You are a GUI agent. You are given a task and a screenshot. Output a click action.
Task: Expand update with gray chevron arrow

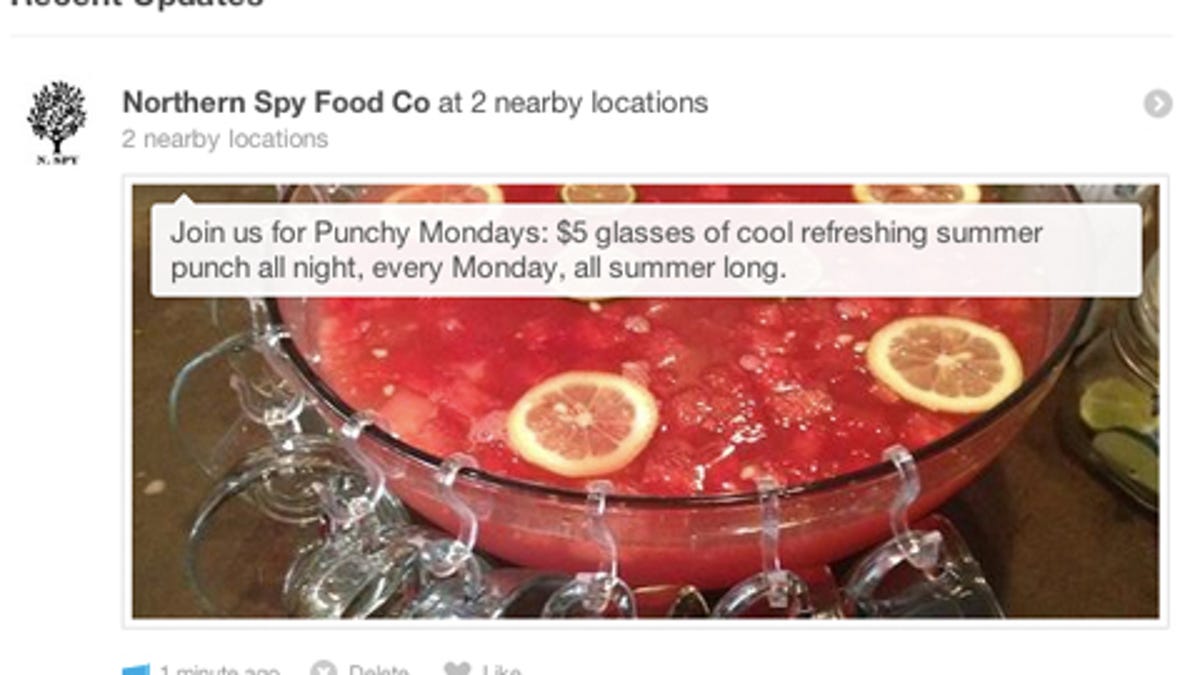tap(1157, 103)
